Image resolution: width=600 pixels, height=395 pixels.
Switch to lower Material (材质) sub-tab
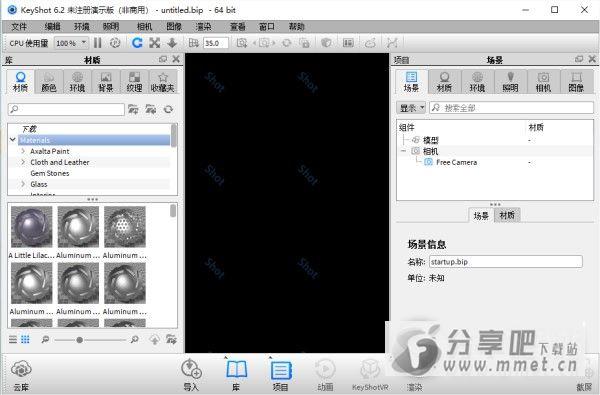(x=507, y=215)
